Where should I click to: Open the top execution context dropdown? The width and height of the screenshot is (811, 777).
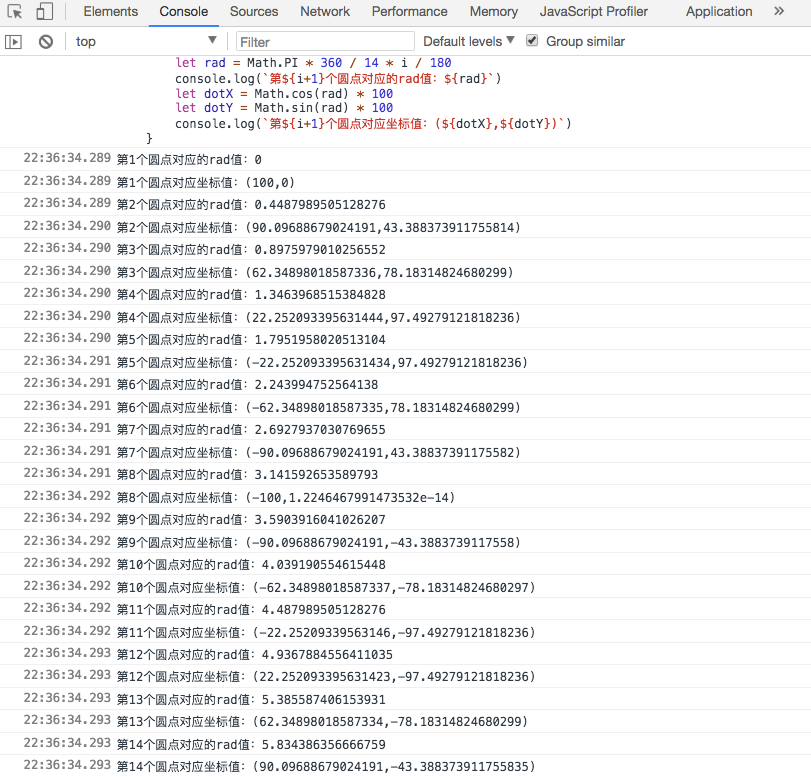(x=146, y=41)
